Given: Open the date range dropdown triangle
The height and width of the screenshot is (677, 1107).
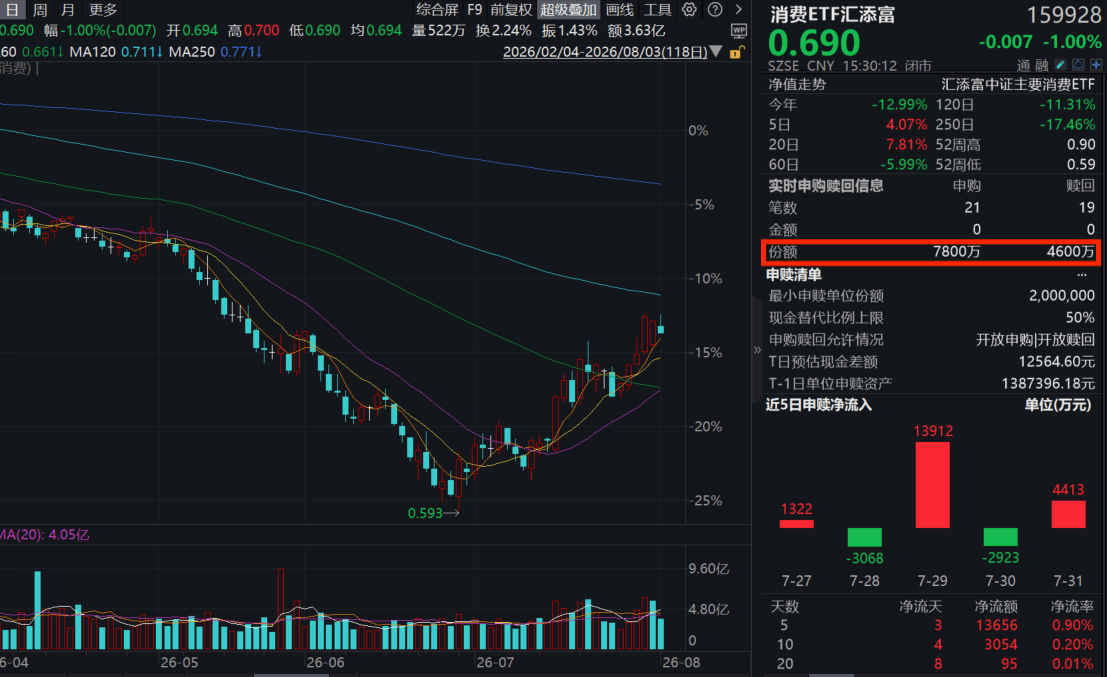Looking at the screenshot, I should pos(716,52).
